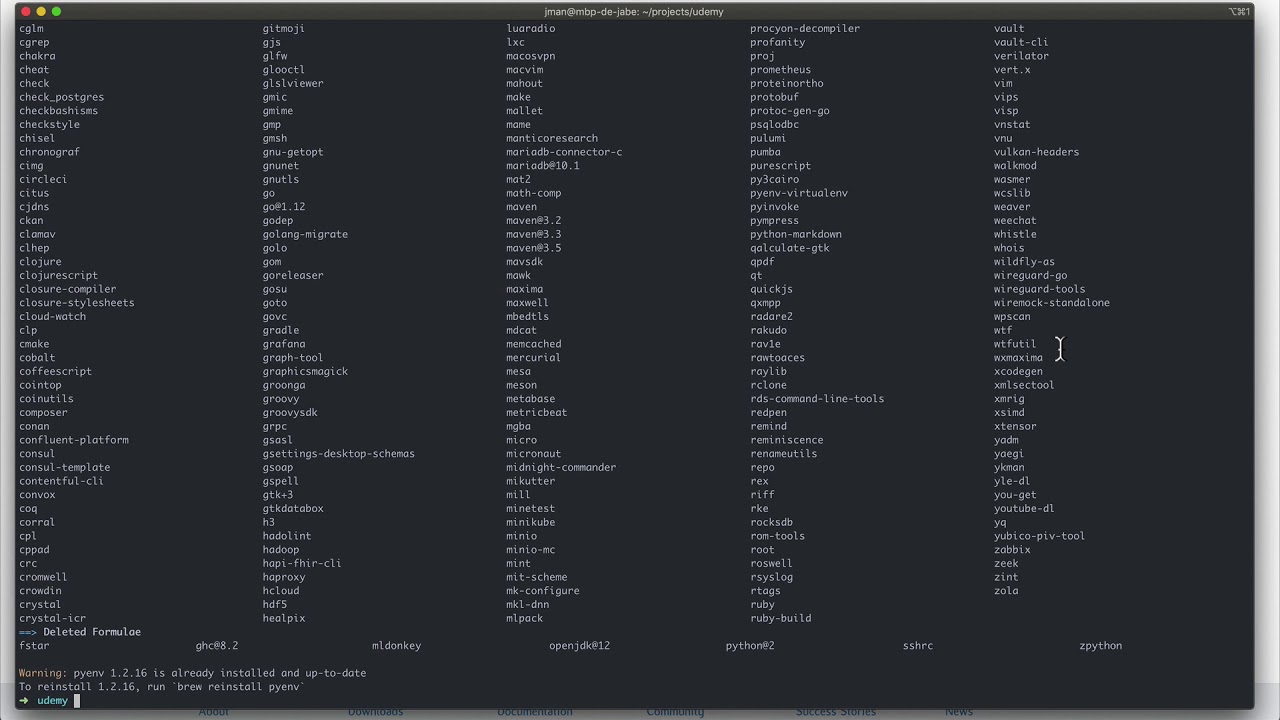Click the 'confluent-platform' formula name
The image size is (1280, 720).
pos(73,440)
